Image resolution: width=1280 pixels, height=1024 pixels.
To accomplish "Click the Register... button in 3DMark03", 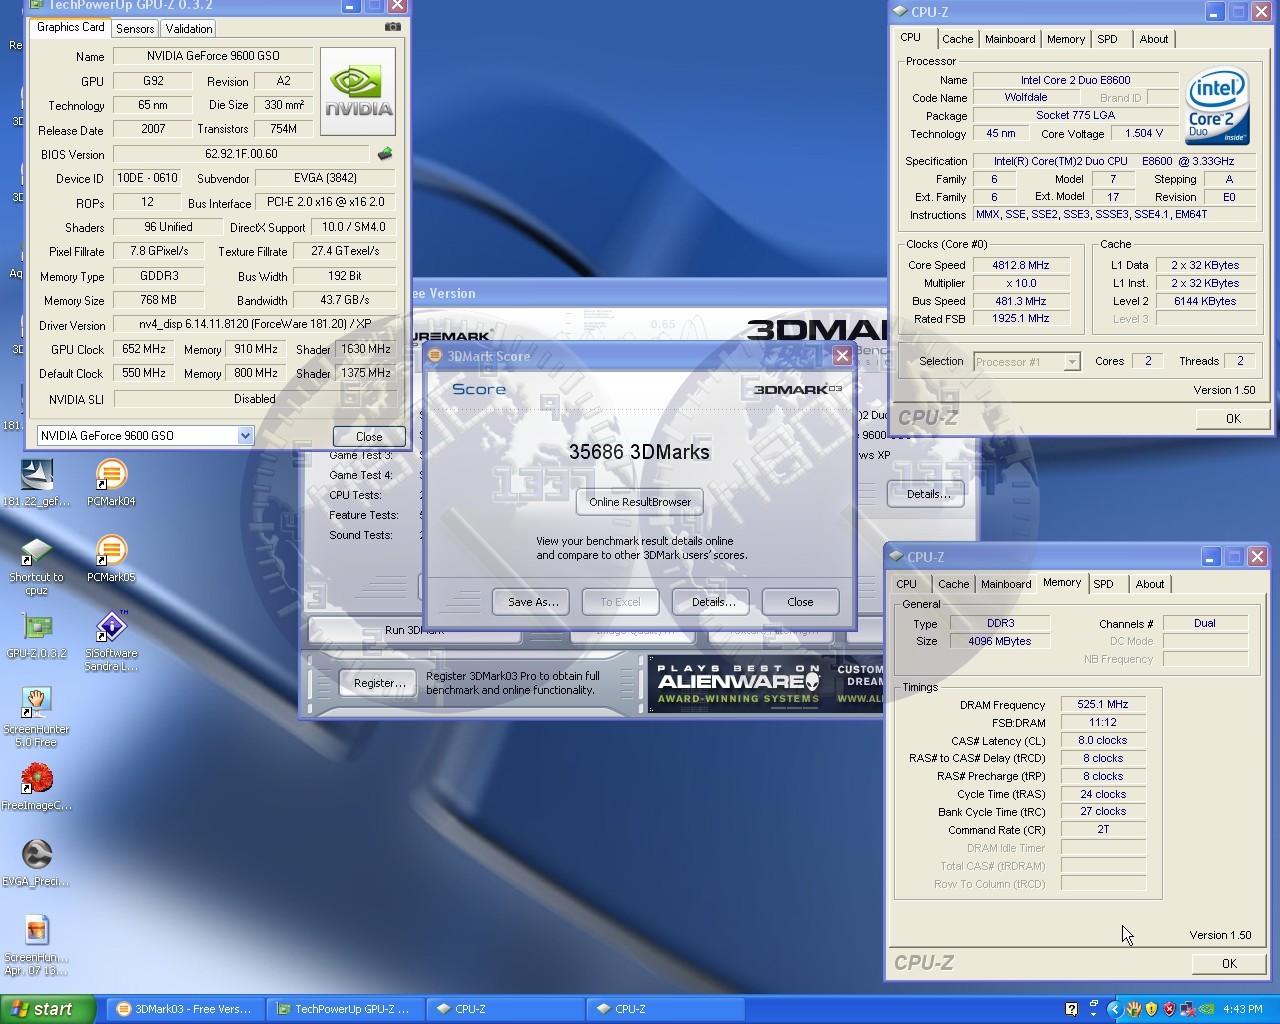I will (379, 683).
